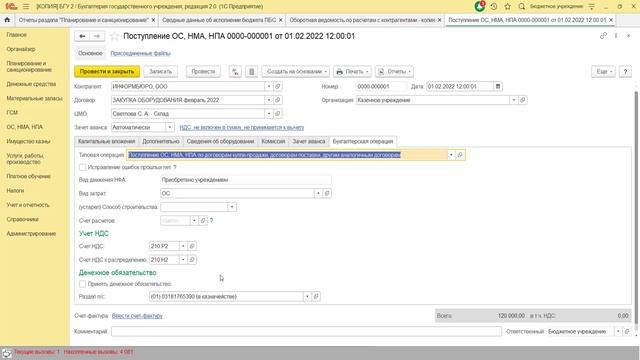Open the 1C main menu hamburger icon
This screenshot has width=640, height=360.
26,7
